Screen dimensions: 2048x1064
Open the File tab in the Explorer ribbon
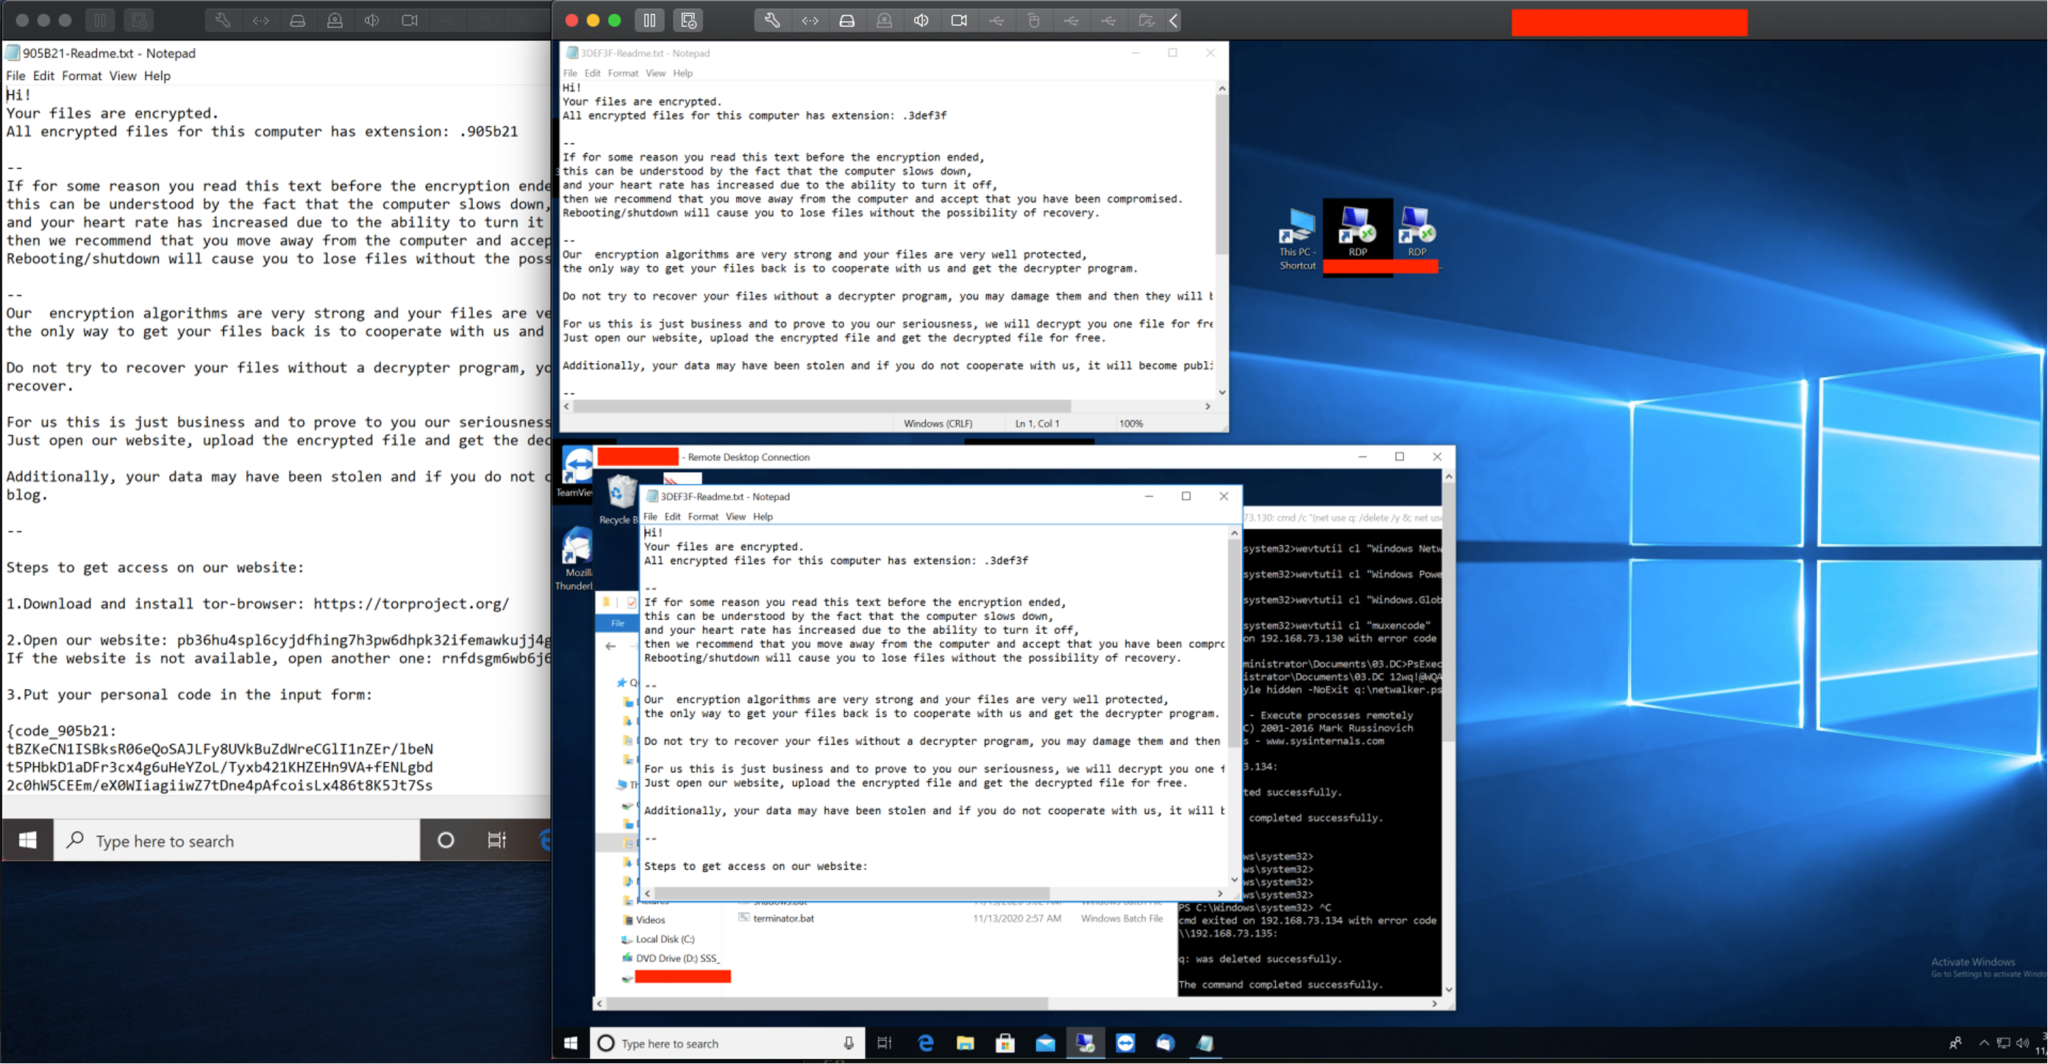tap(617, 622)
